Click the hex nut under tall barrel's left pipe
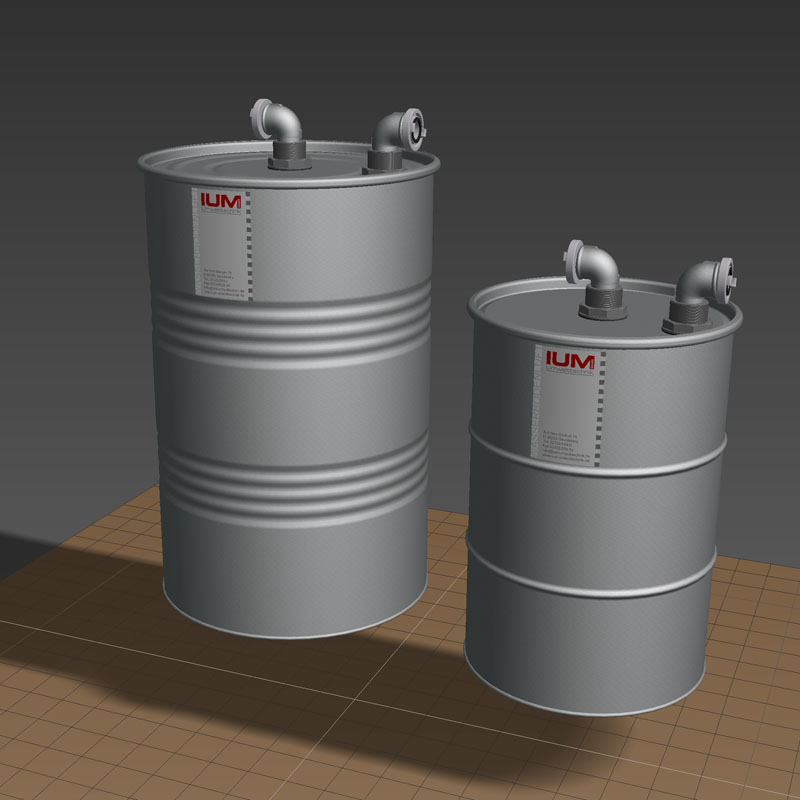The image size is (800, 800). [x=288, y=155]
